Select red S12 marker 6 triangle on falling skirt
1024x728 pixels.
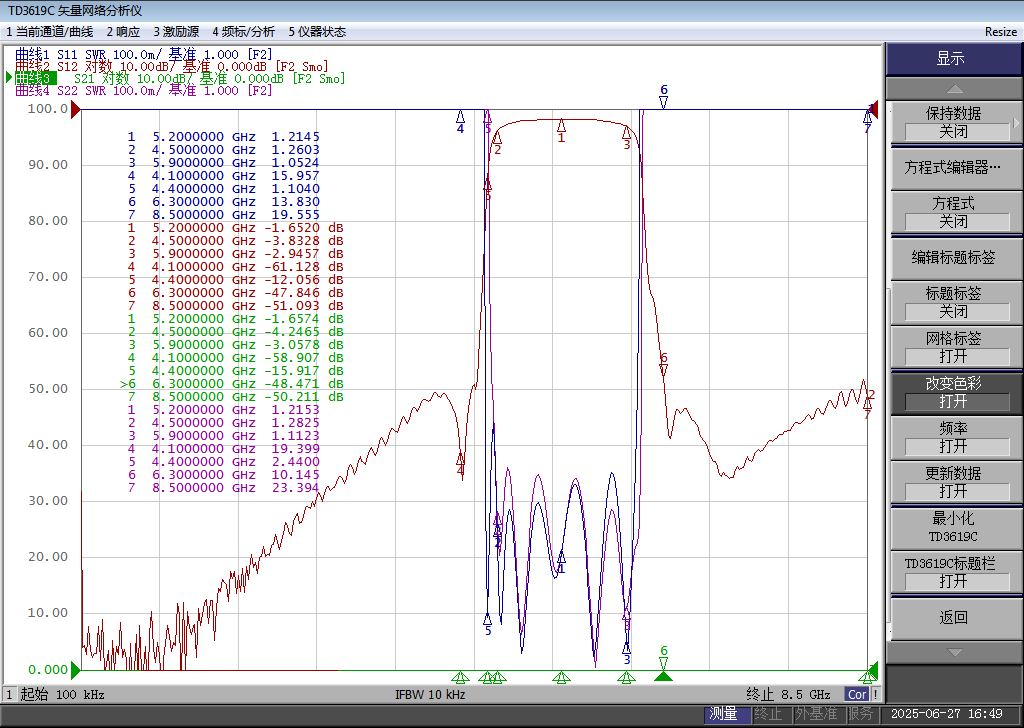pos(664,370)
